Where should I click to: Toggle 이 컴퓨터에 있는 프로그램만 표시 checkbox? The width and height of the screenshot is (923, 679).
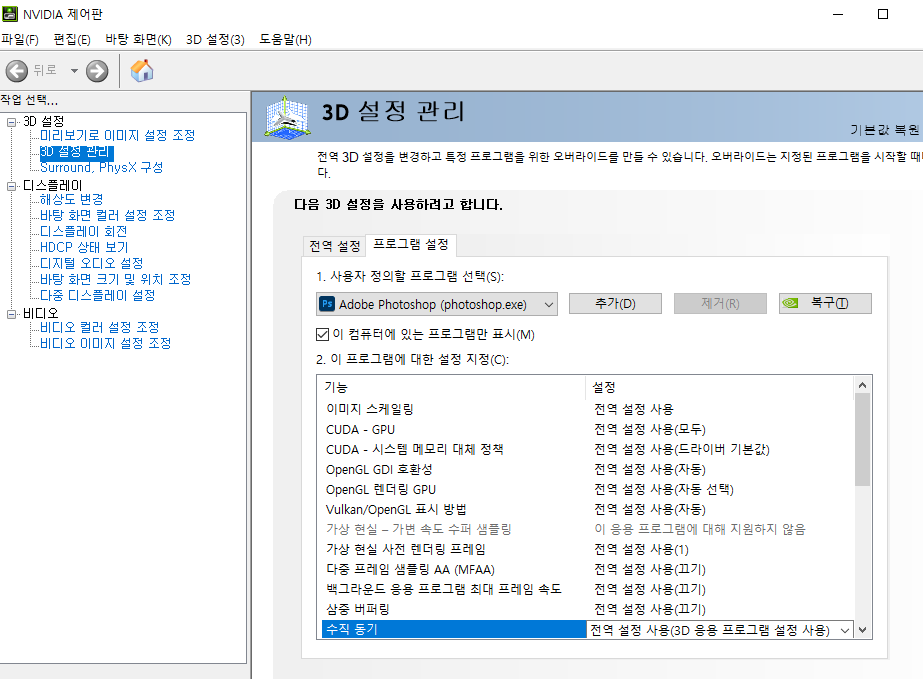322,334
